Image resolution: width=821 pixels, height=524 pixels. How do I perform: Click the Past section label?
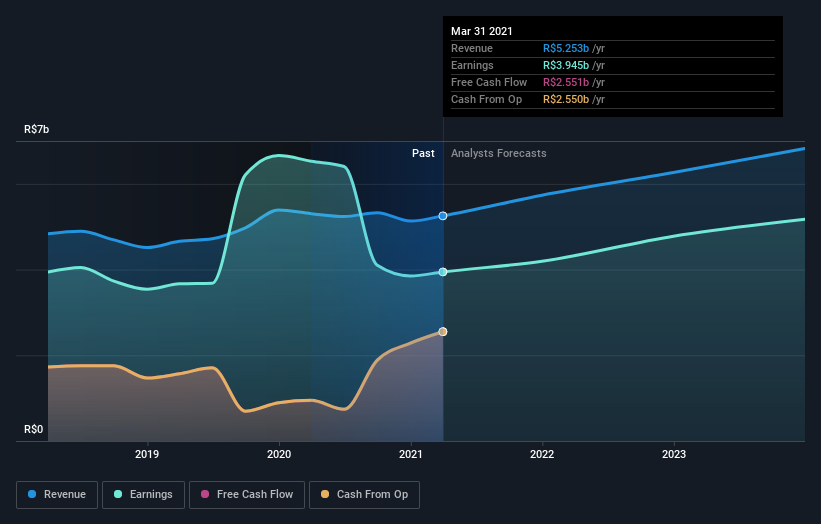pos(423,153)
